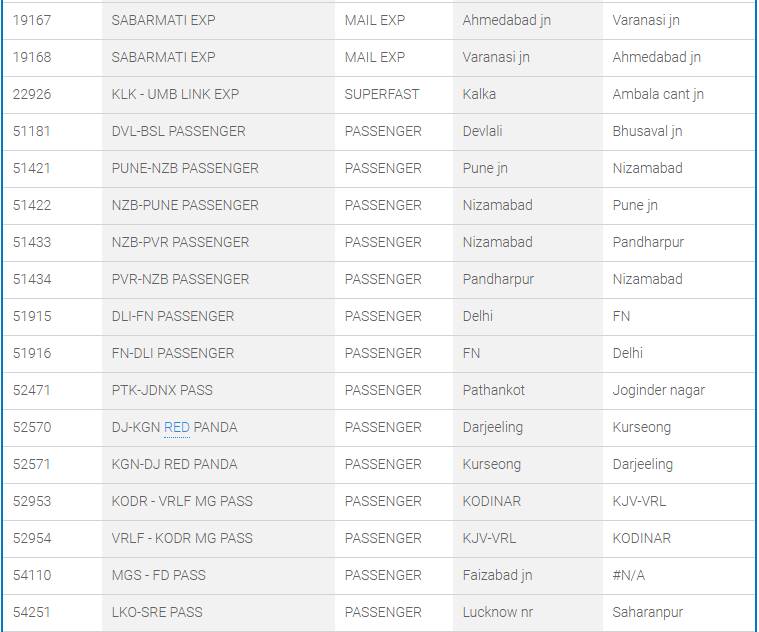Select DLI-FN PASSENGER train name
759x632 pixels.
[172, 316]
